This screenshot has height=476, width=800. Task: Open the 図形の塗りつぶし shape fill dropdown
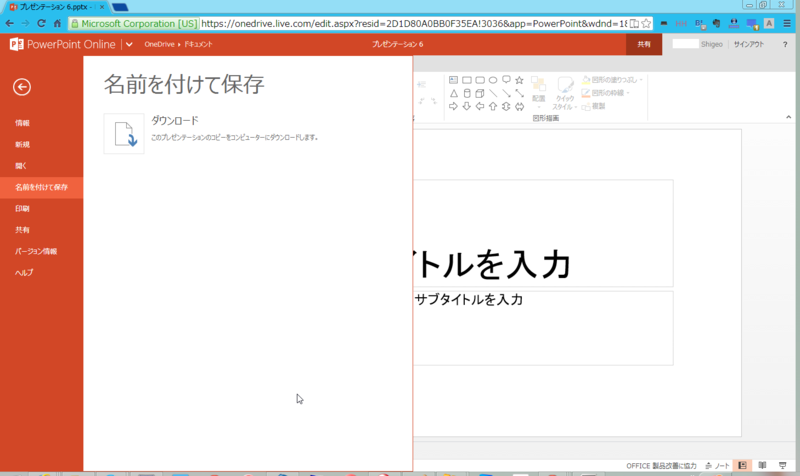coord(612,80)
